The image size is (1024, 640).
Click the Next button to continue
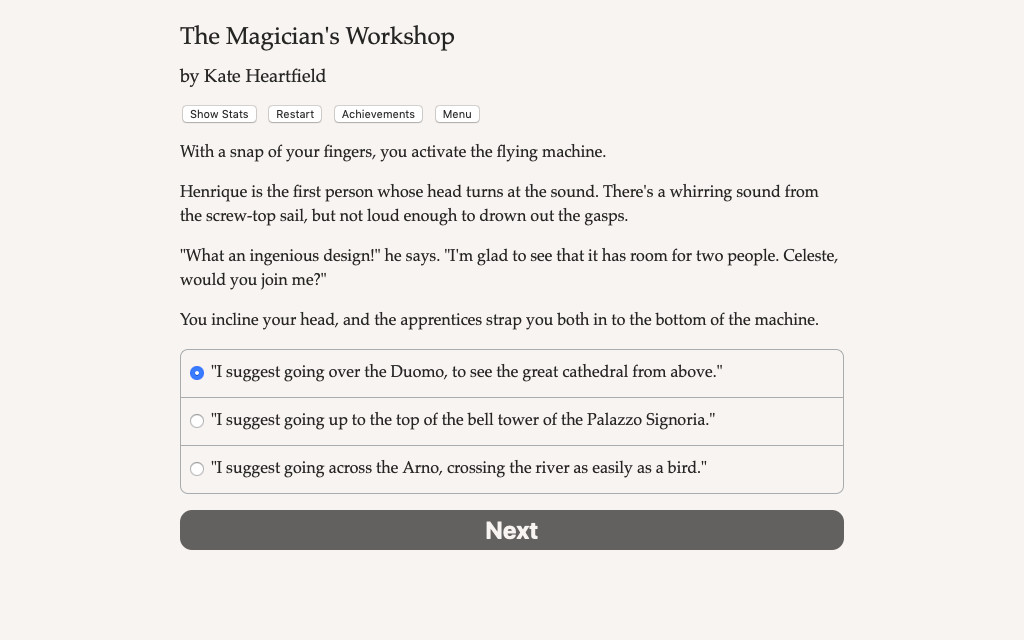click(x=511, y=530)
